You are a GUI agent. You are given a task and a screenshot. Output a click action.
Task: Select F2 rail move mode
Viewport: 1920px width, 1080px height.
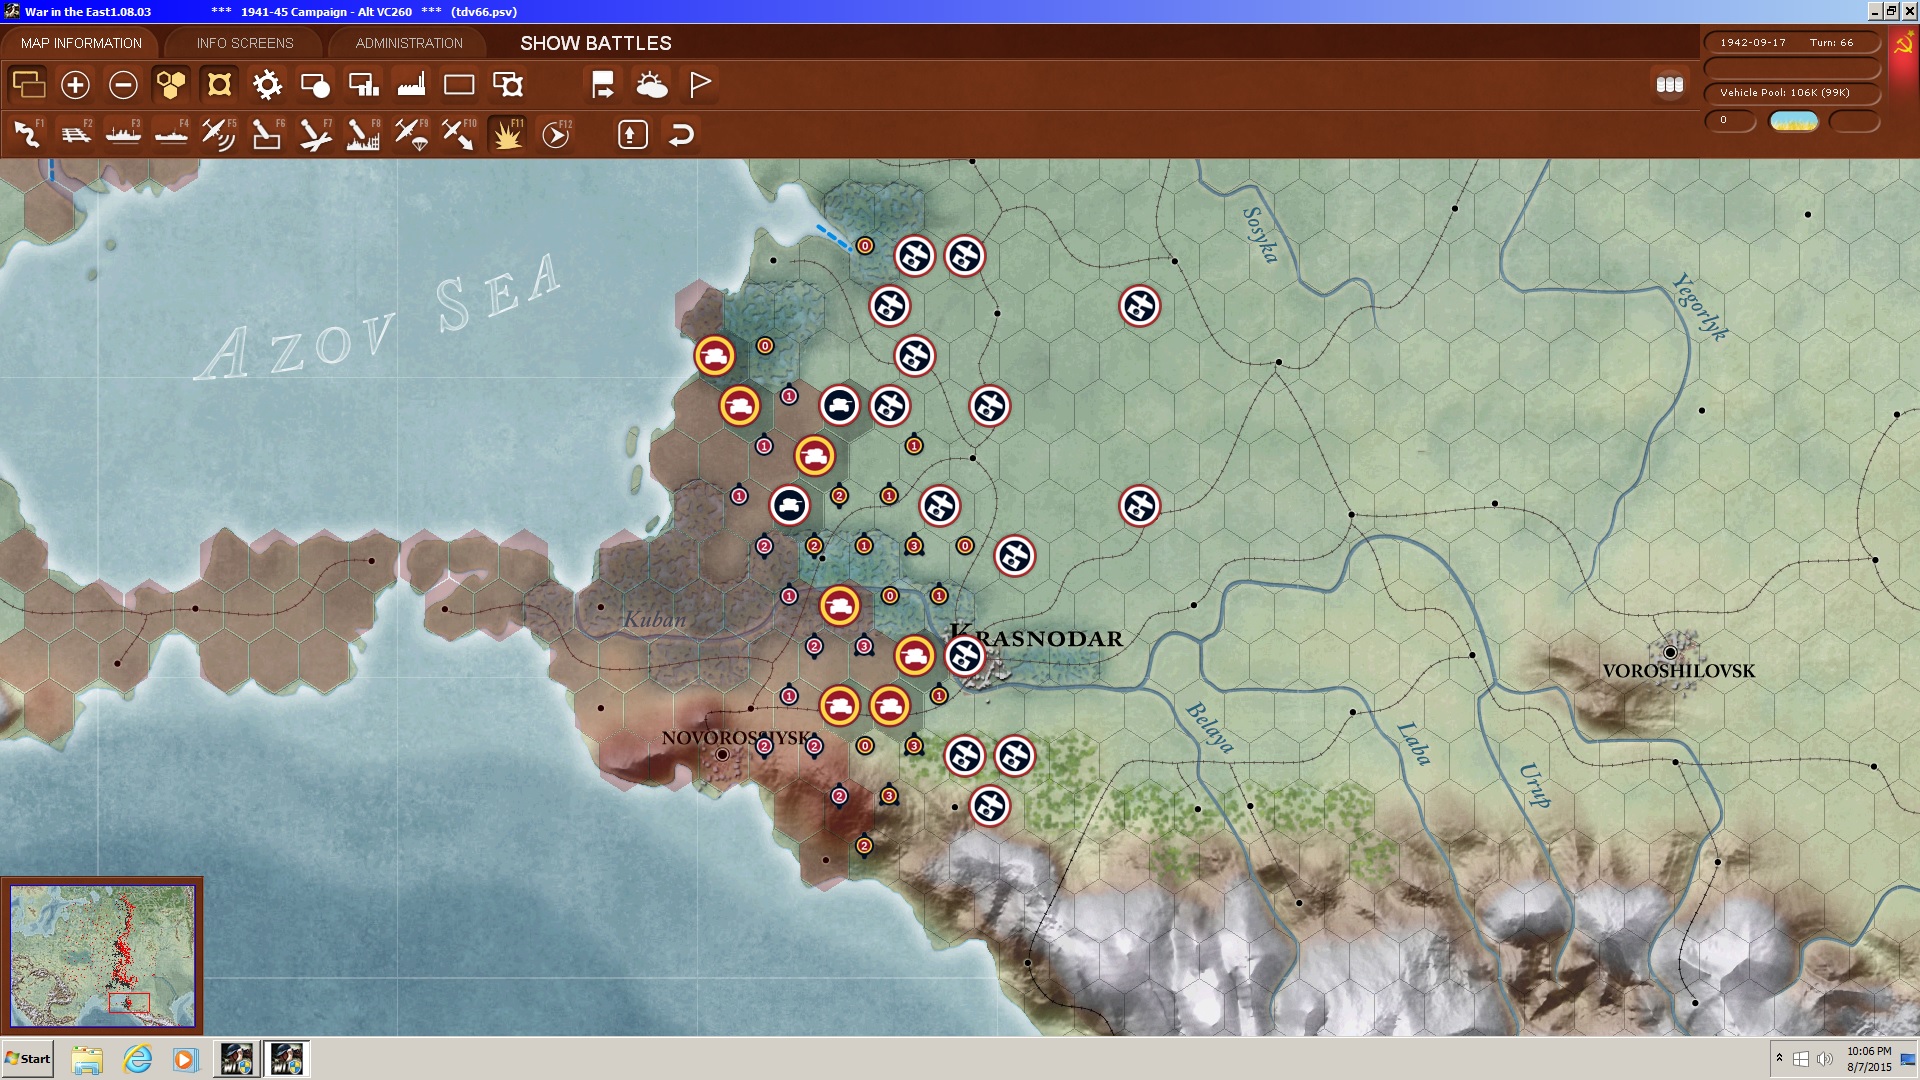click(x=75, y=134)
